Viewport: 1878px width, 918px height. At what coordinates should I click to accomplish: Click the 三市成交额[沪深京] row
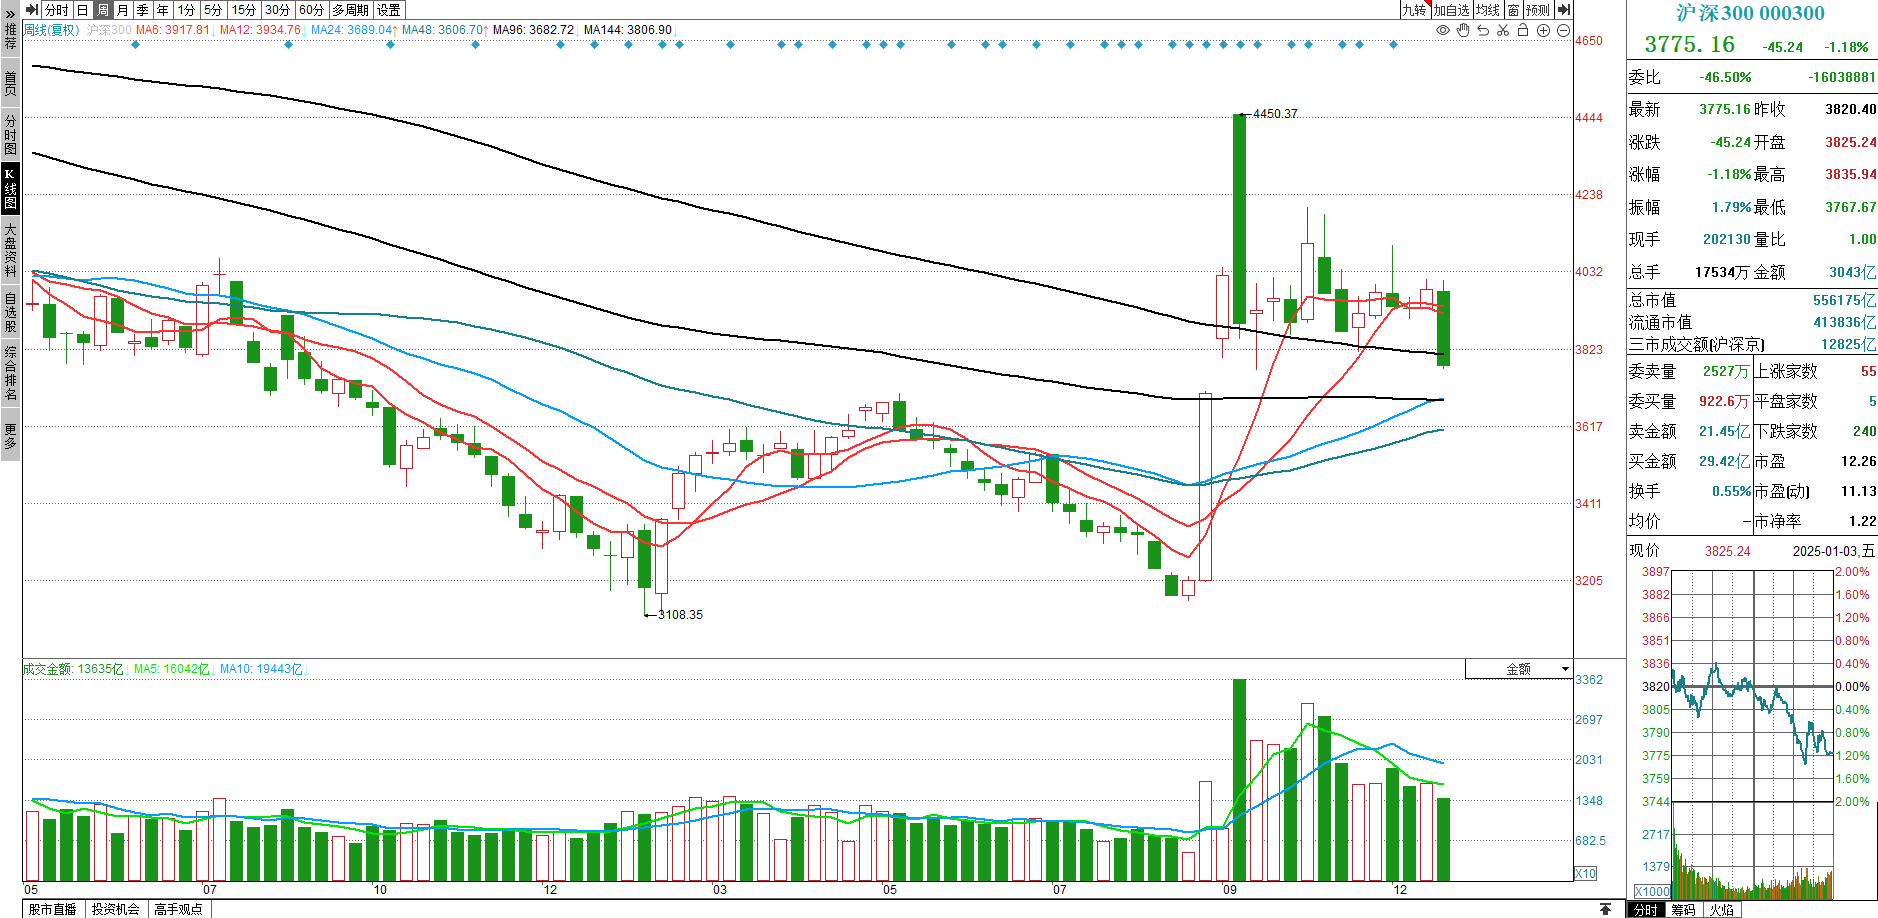point(1752,344)
